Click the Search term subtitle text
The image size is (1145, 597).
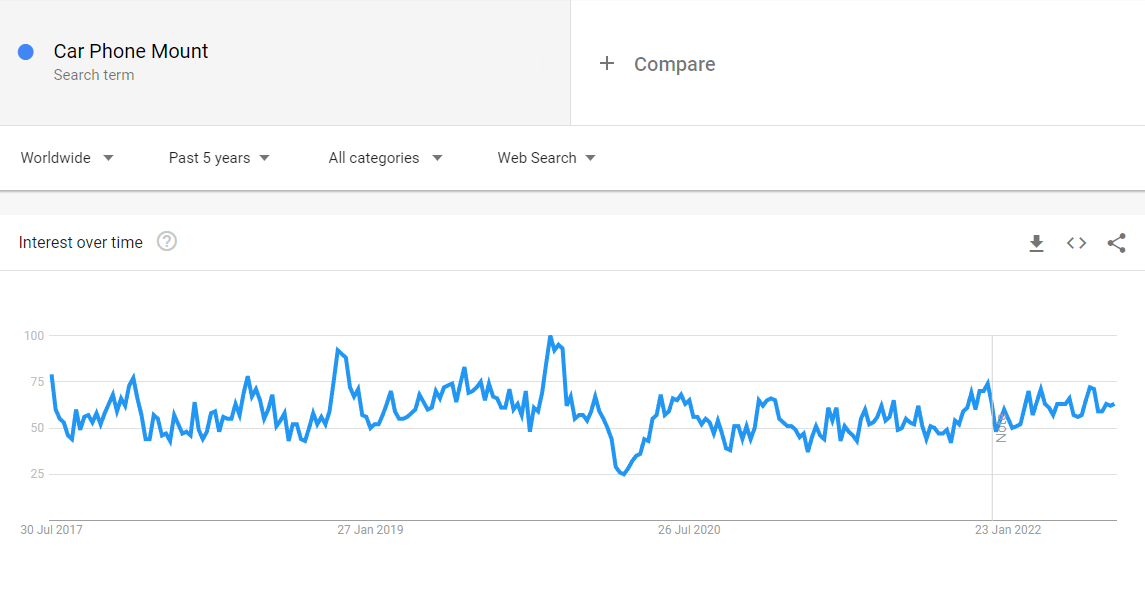pos(93,74)
